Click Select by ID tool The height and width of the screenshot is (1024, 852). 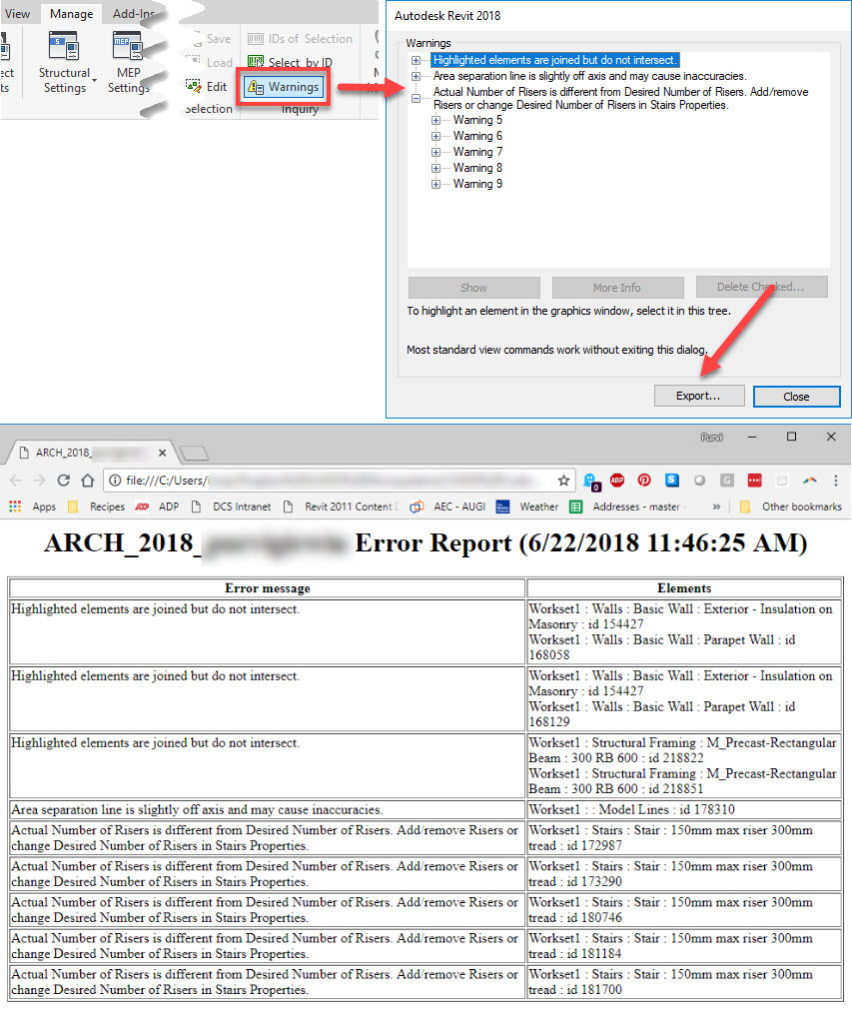click(x=291, y=62)
